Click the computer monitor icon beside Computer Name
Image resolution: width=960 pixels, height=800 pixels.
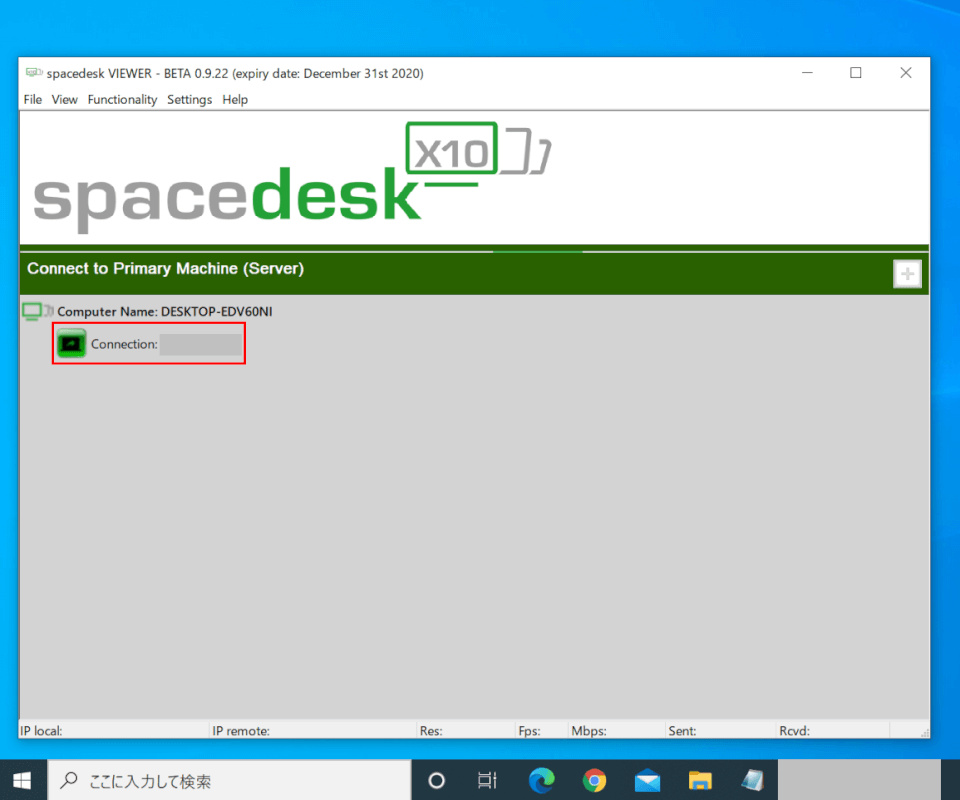[x=37, y=311]
